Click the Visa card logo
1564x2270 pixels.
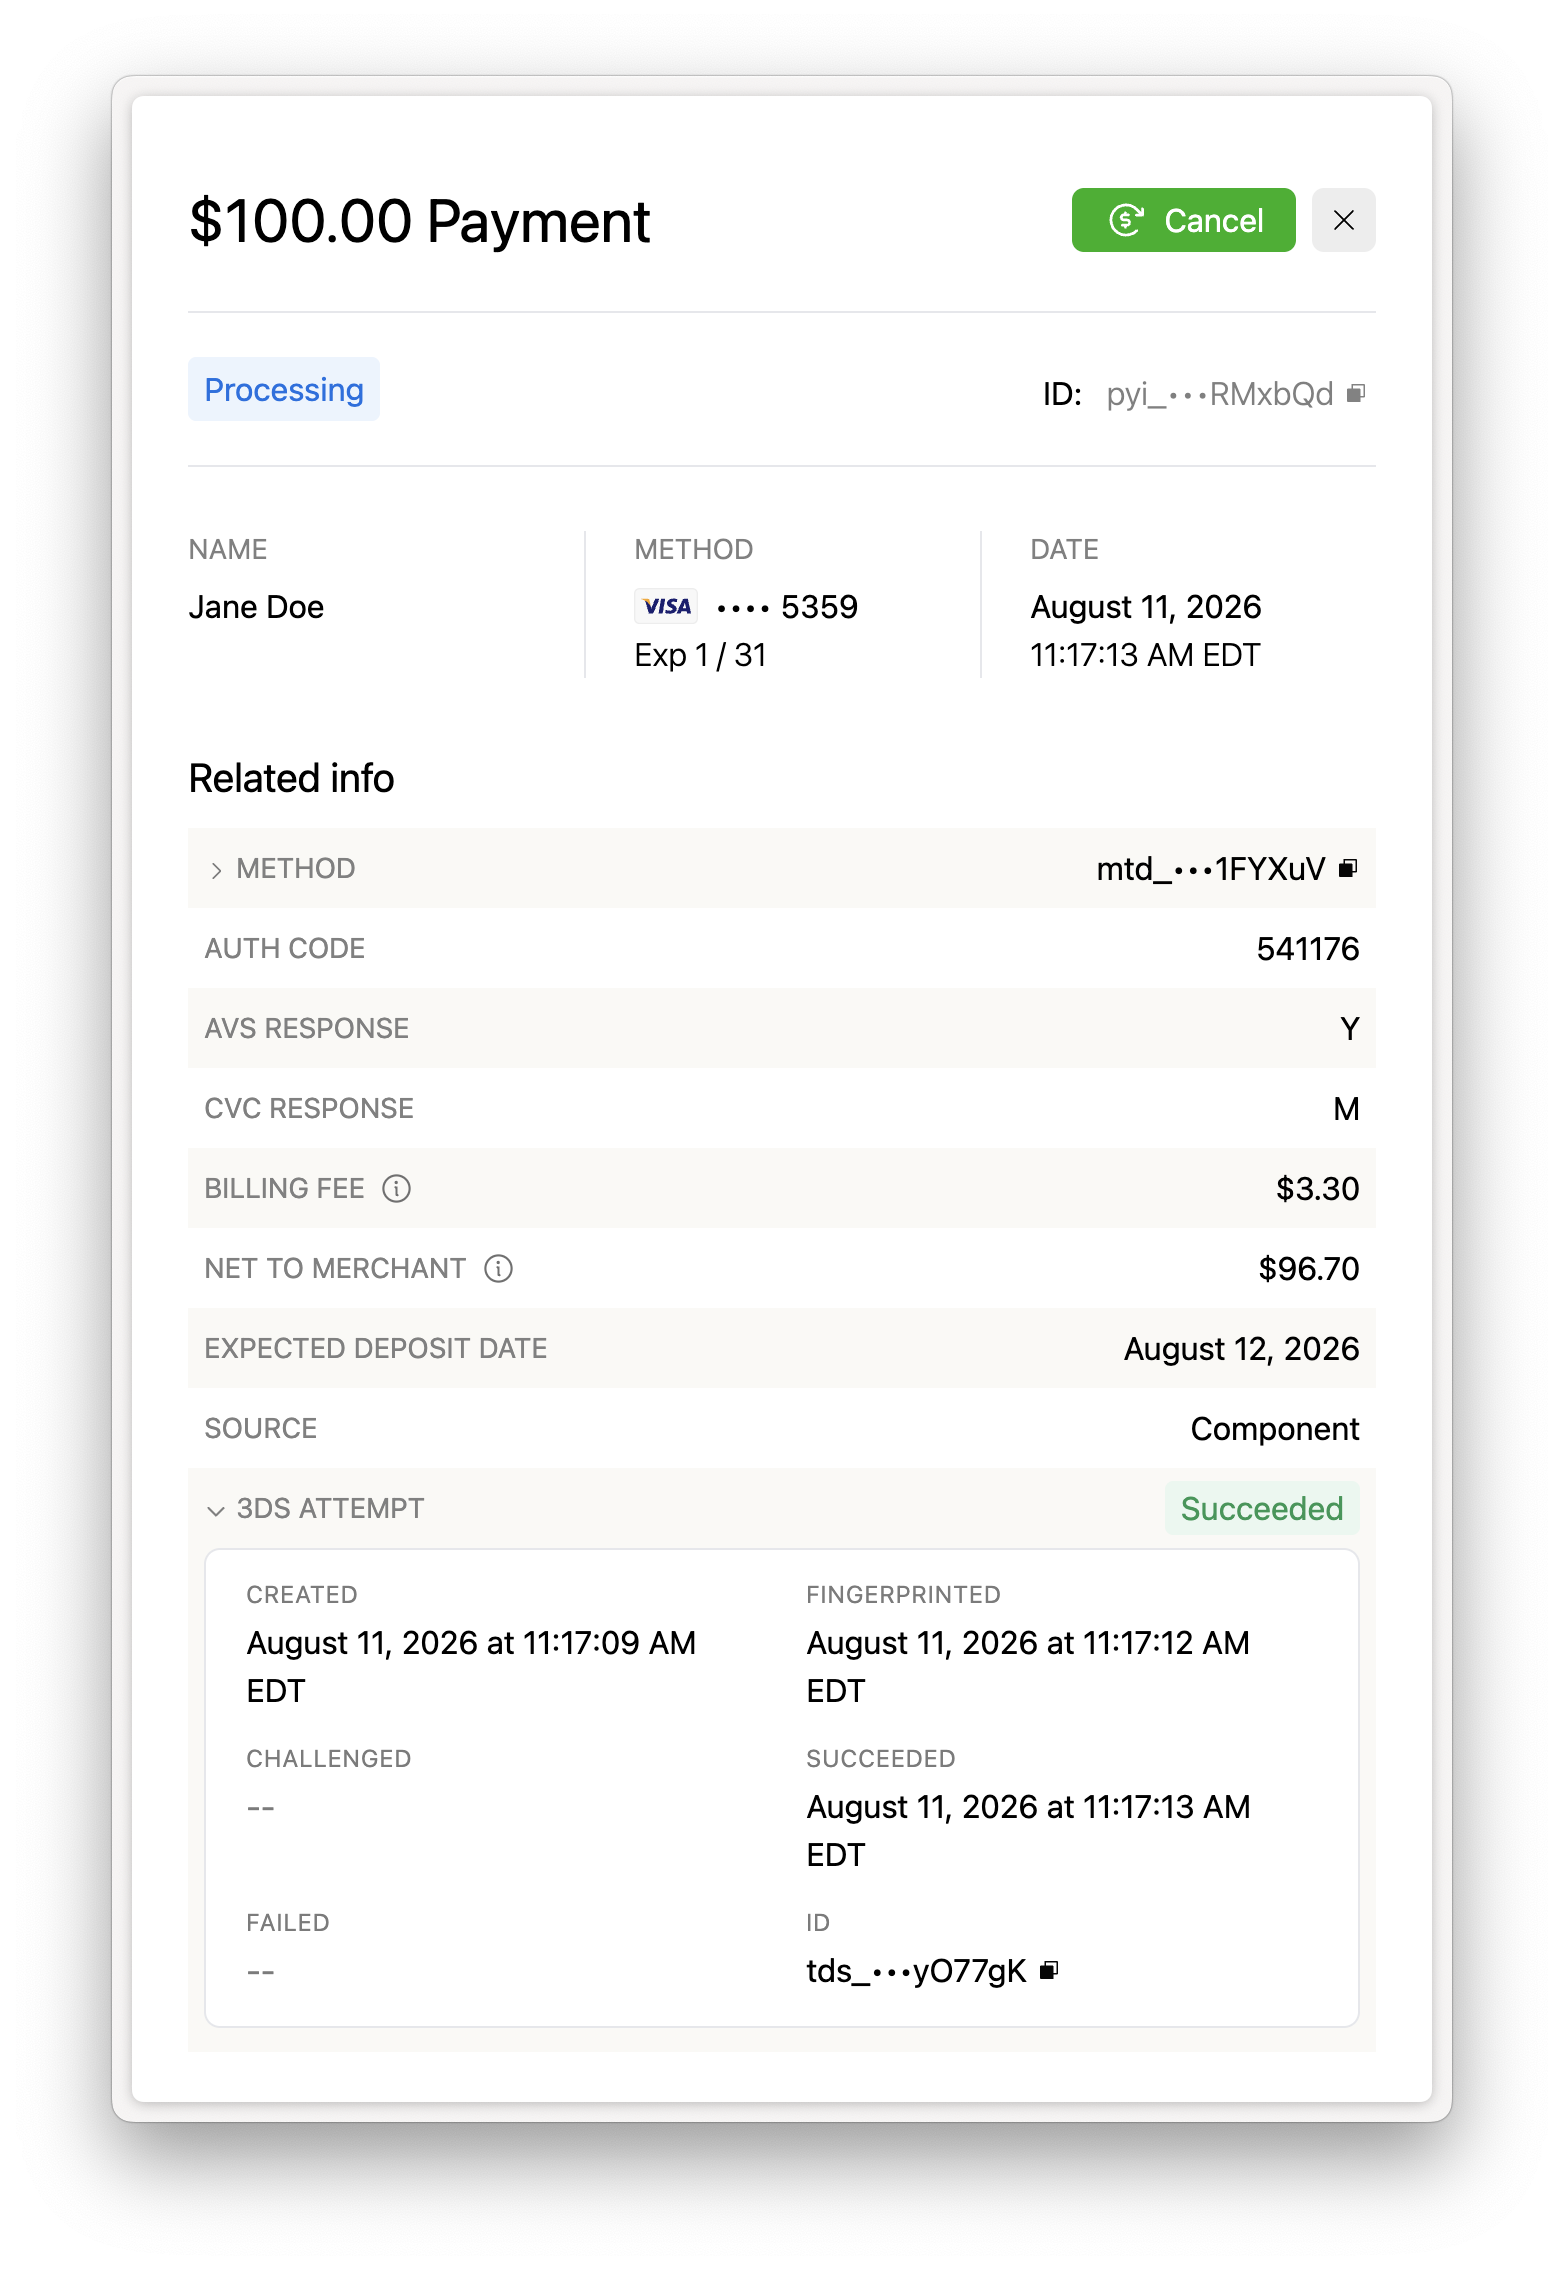pyautogui.click(x=666, y=606)
